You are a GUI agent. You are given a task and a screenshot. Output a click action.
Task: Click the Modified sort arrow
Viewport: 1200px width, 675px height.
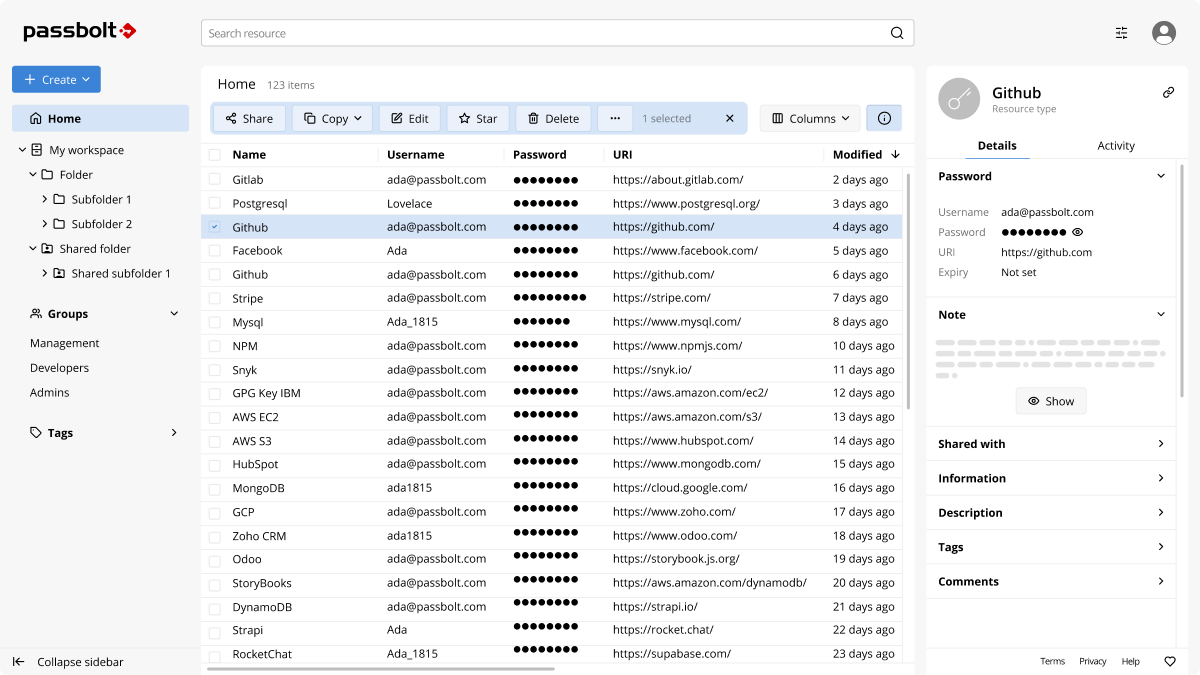click(895, 155)
